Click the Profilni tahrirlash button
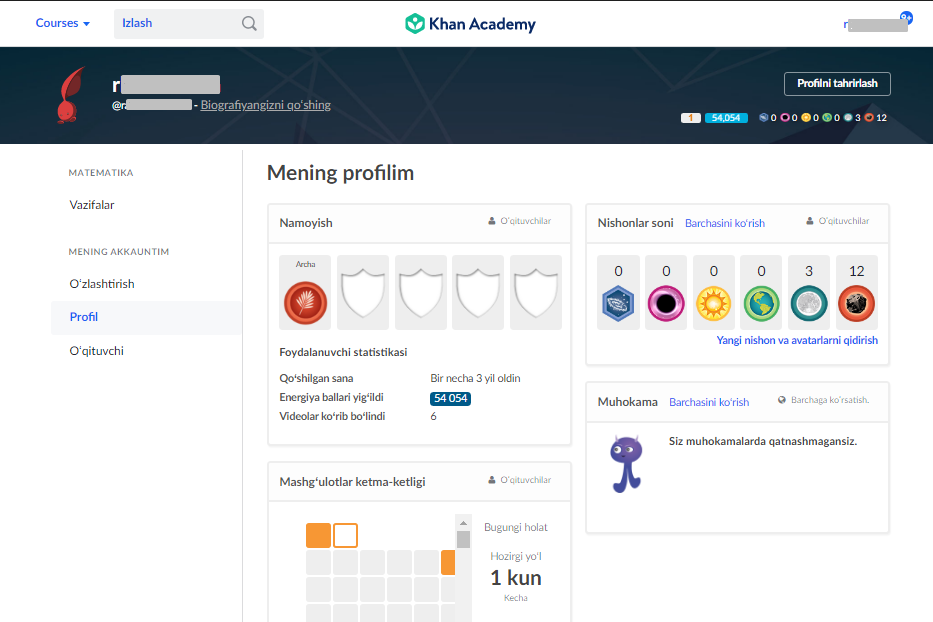The image size is (933, 622). pyautogui.click(x=837, y=84)
